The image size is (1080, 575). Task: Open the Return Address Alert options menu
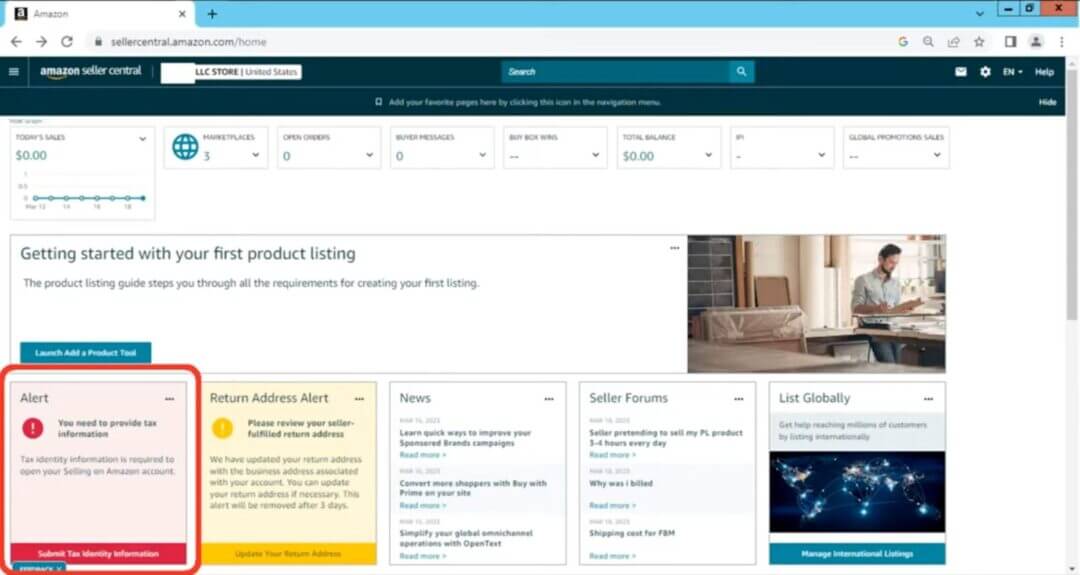coord(359,399)
